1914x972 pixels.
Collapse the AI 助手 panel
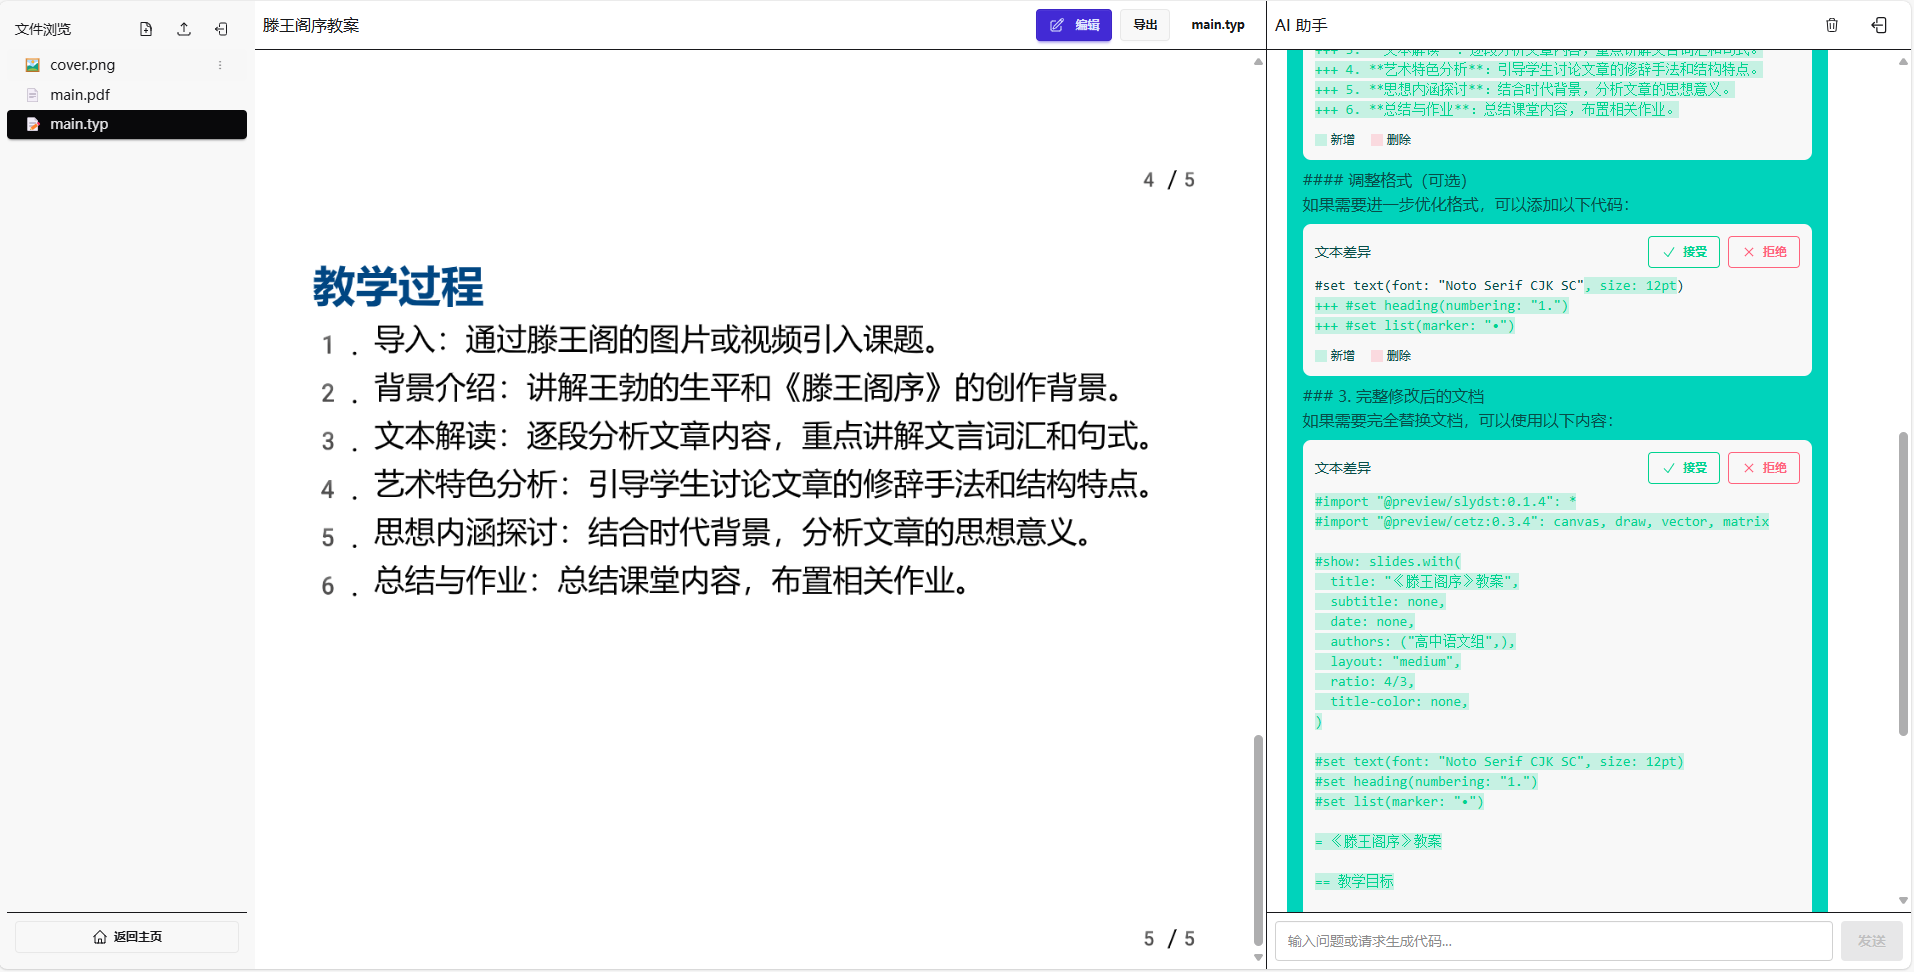point(1879,25)
